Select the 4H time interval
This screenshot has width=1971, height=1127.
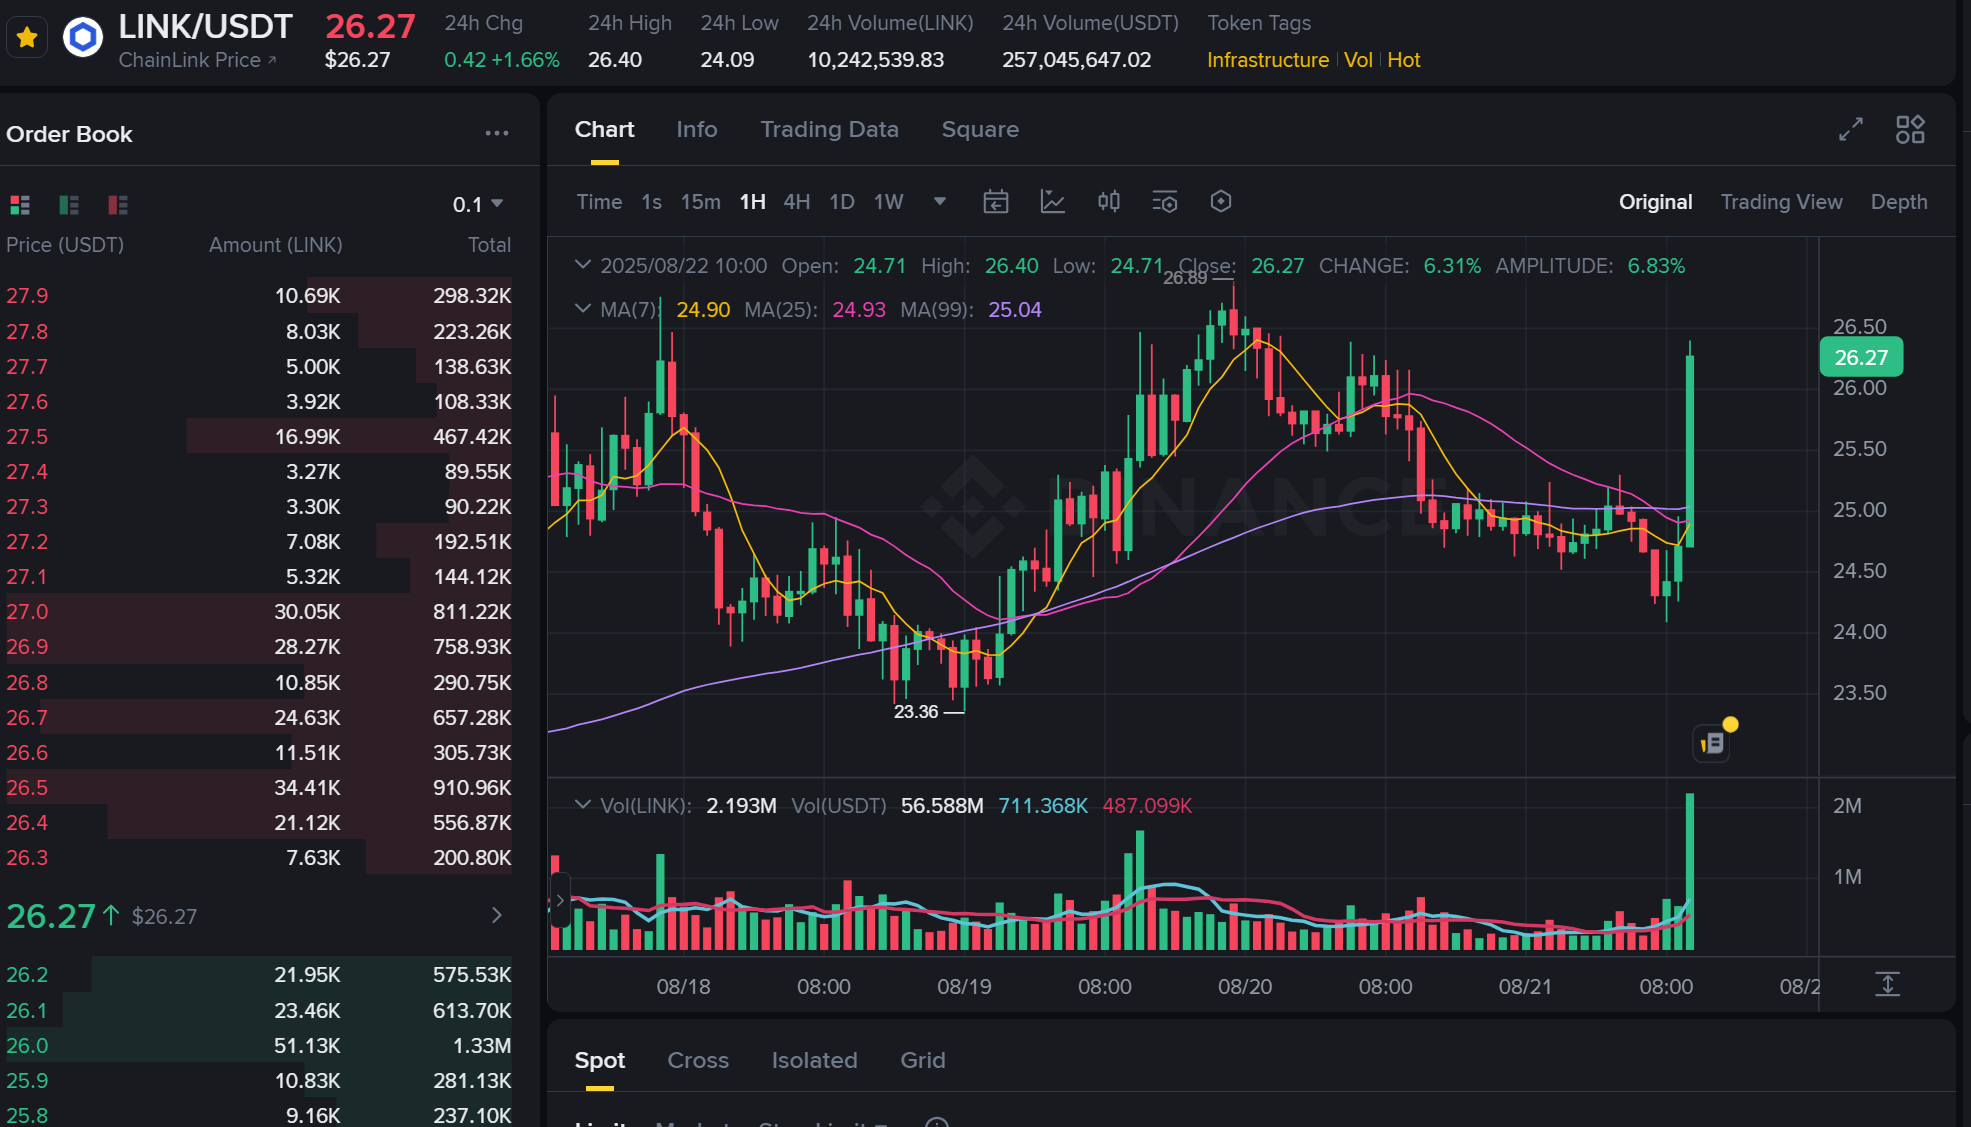pos(796,202)
